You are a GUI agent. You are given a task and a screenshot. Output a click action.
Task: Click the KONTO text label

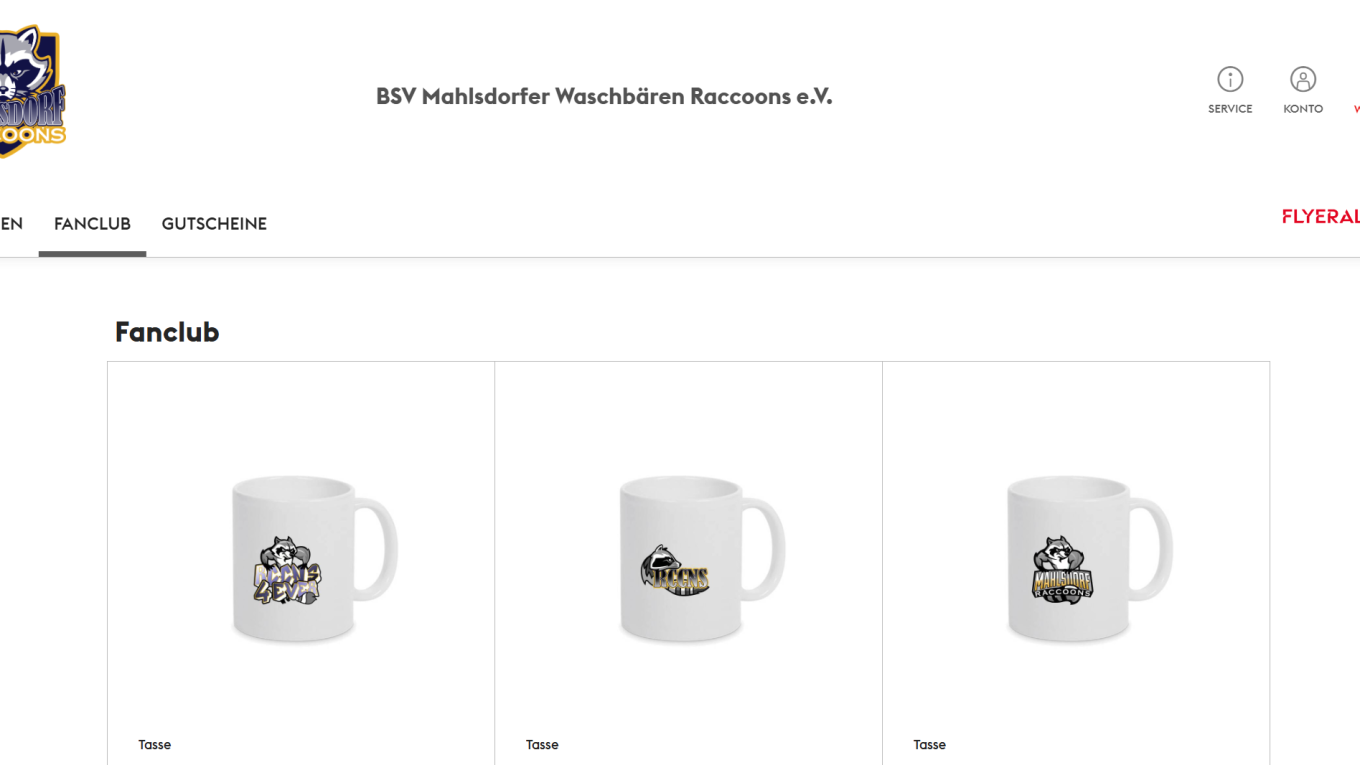point(1303,109)
